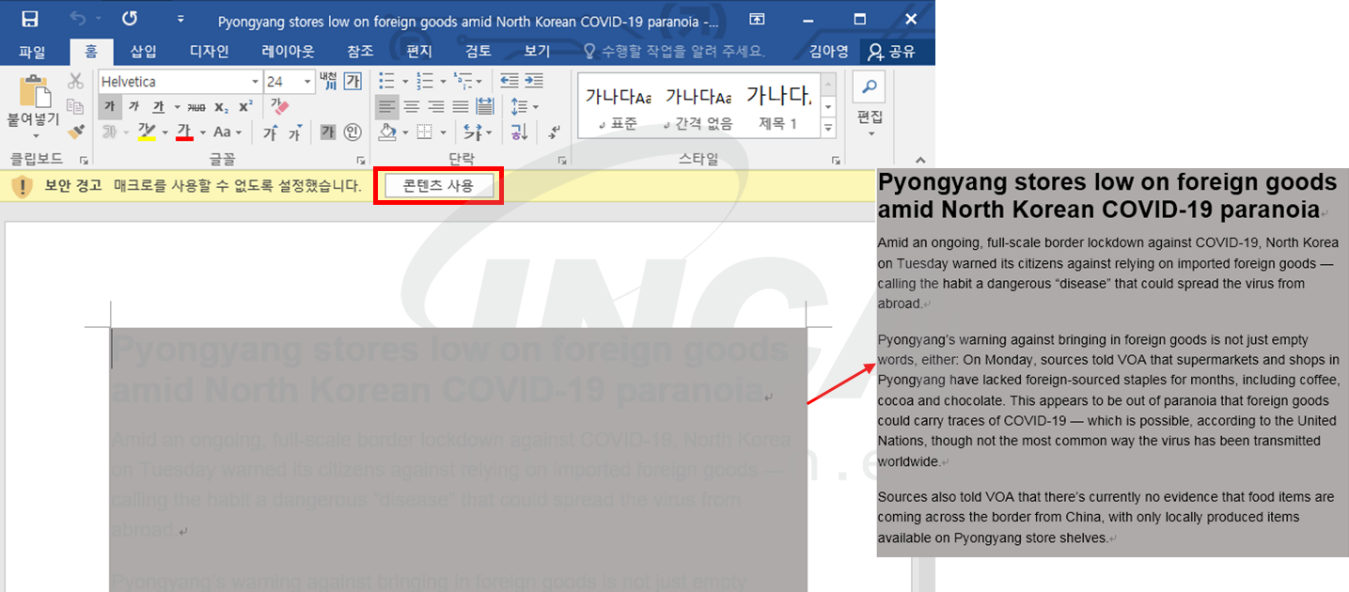
Task: Open the 편집 editing menu button
Action: tap(870, 106)
